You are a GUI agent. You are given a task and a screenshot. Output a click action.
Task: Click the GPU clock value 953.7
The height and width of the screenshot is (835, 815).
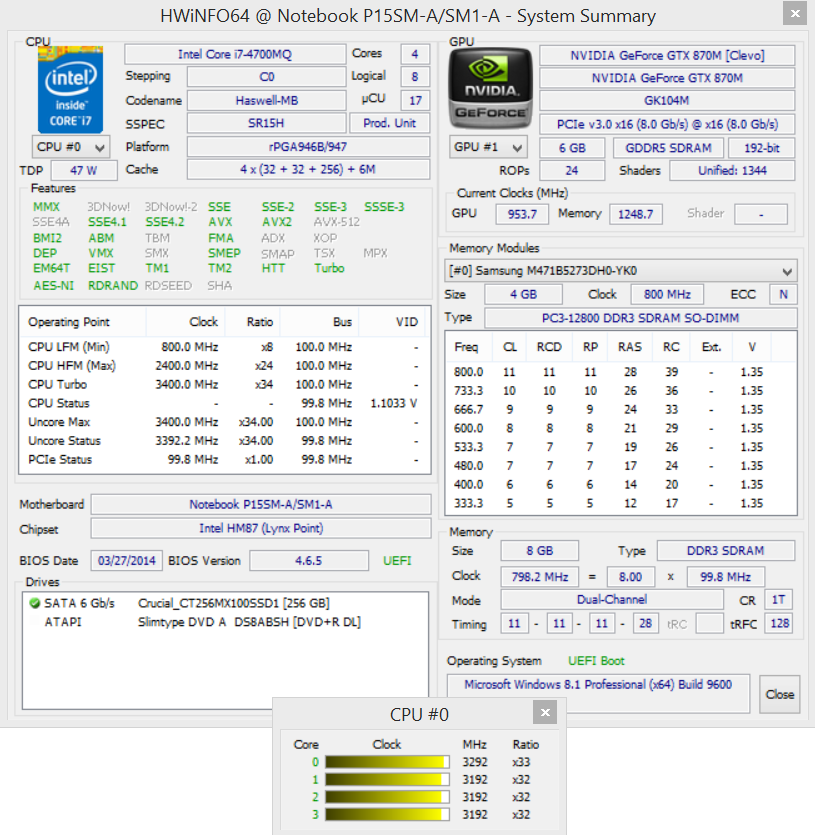522,215
